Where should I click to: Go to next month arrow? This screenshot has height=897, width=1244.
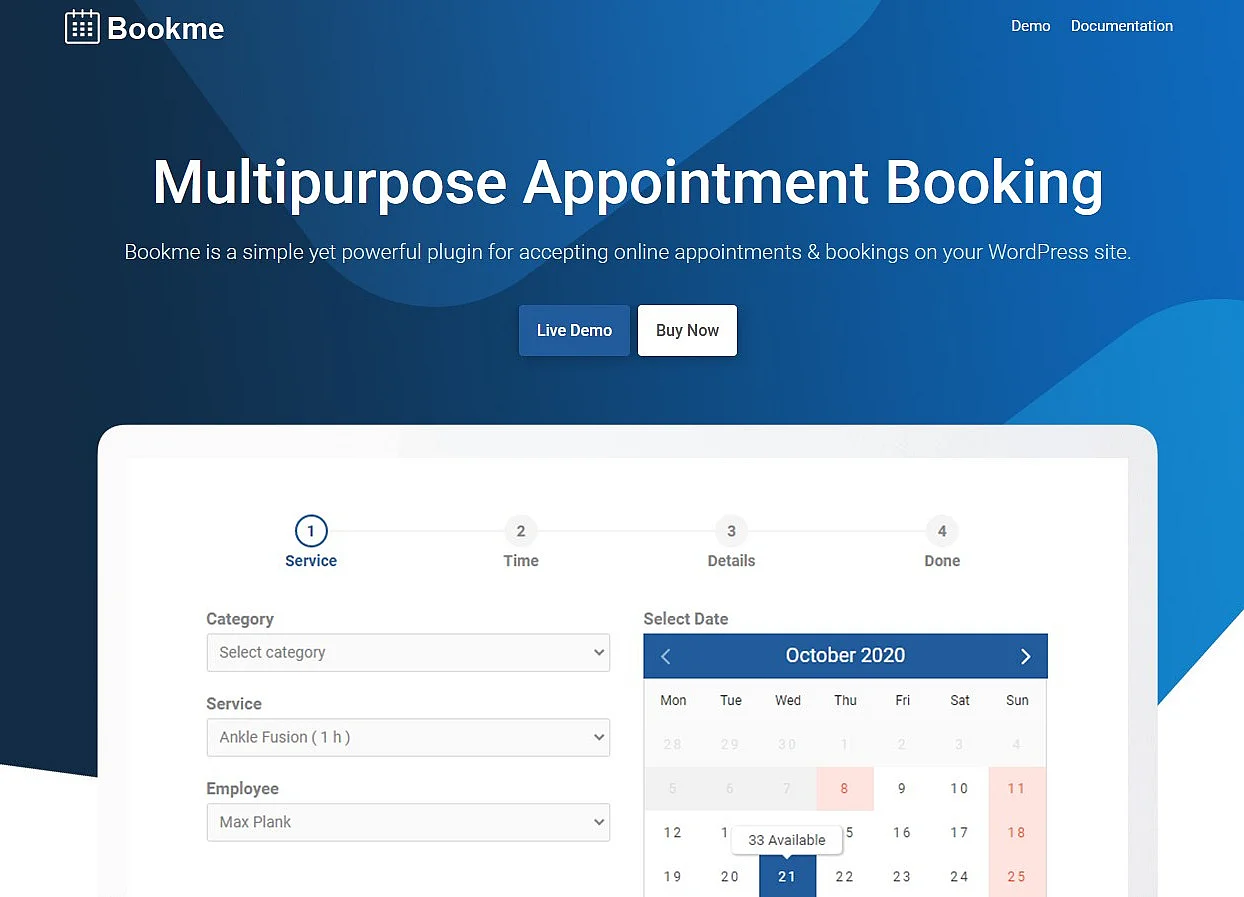pos(1025,656)
